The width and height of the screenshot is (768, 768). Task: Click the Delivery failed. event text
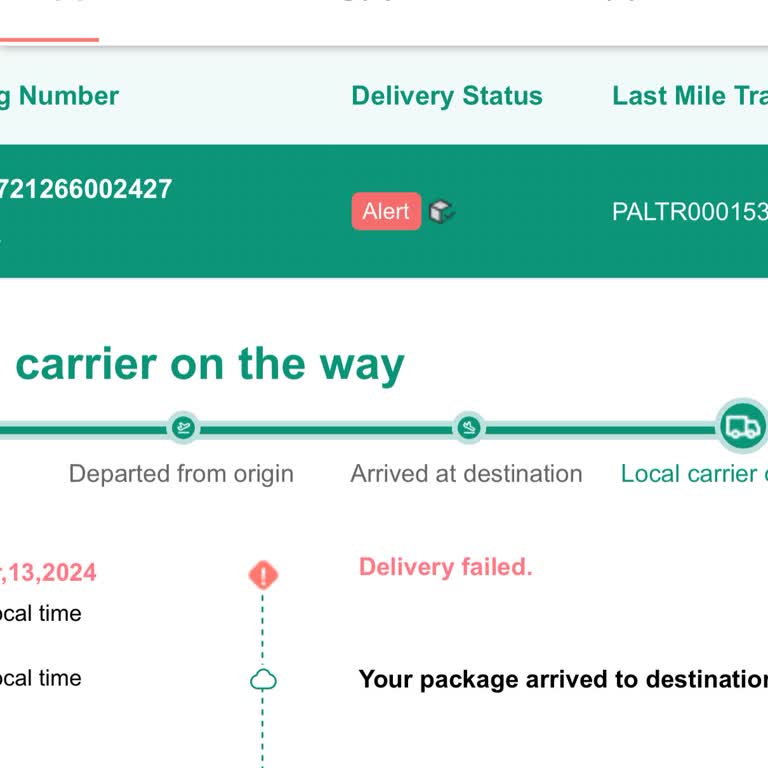(445, 567)
